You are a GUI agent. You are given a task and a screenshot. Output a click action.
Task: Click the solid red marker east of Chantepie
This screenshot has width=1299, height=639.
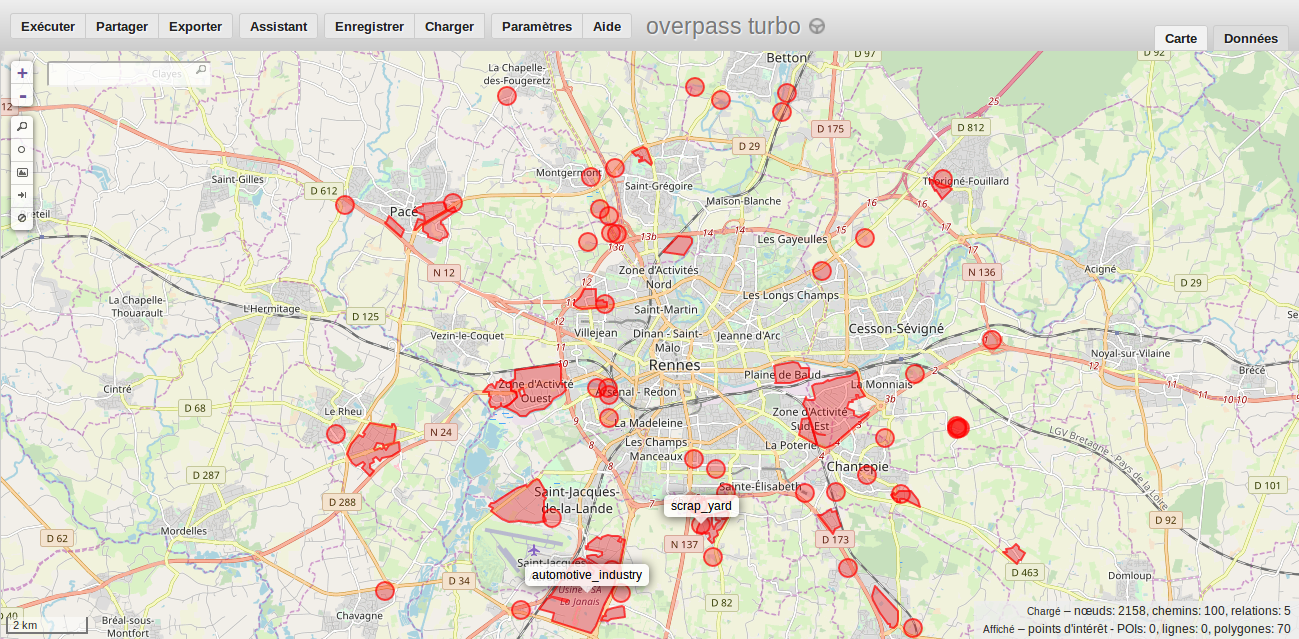click(958, 428)
